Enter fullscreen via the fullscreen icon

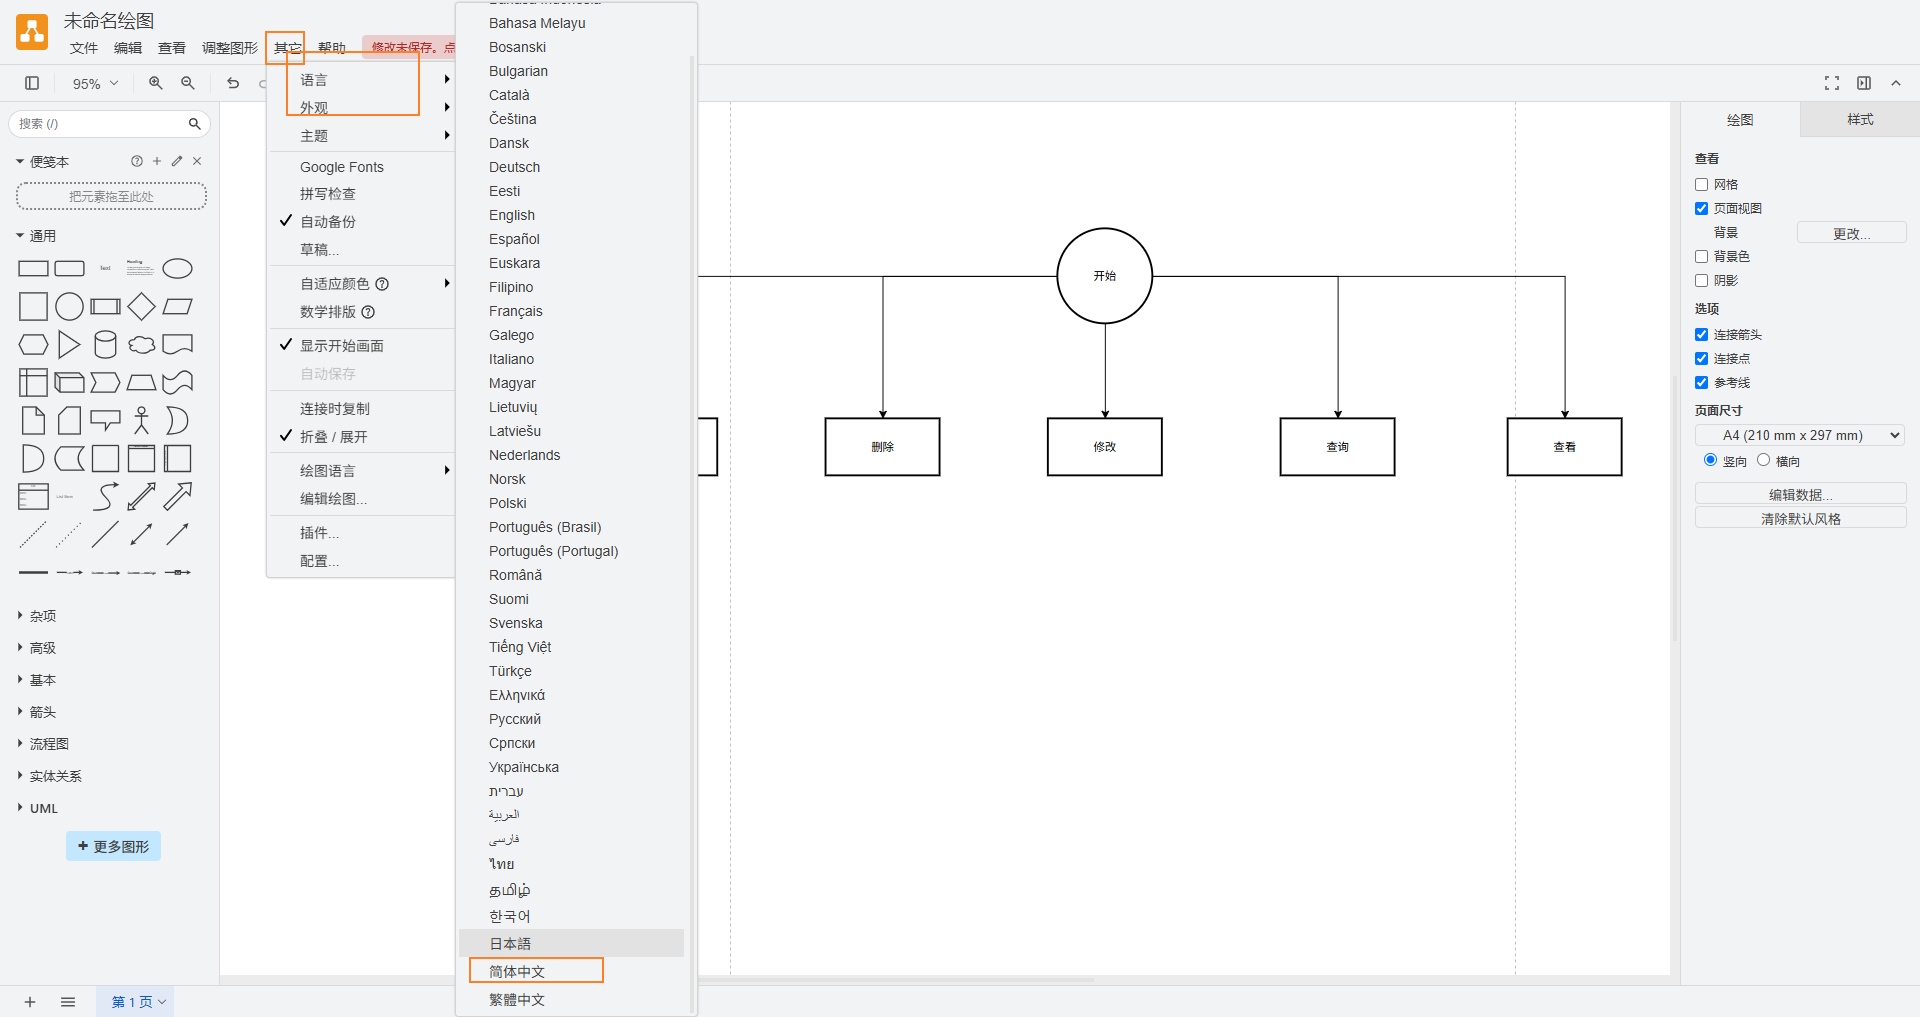point(1832,83)
